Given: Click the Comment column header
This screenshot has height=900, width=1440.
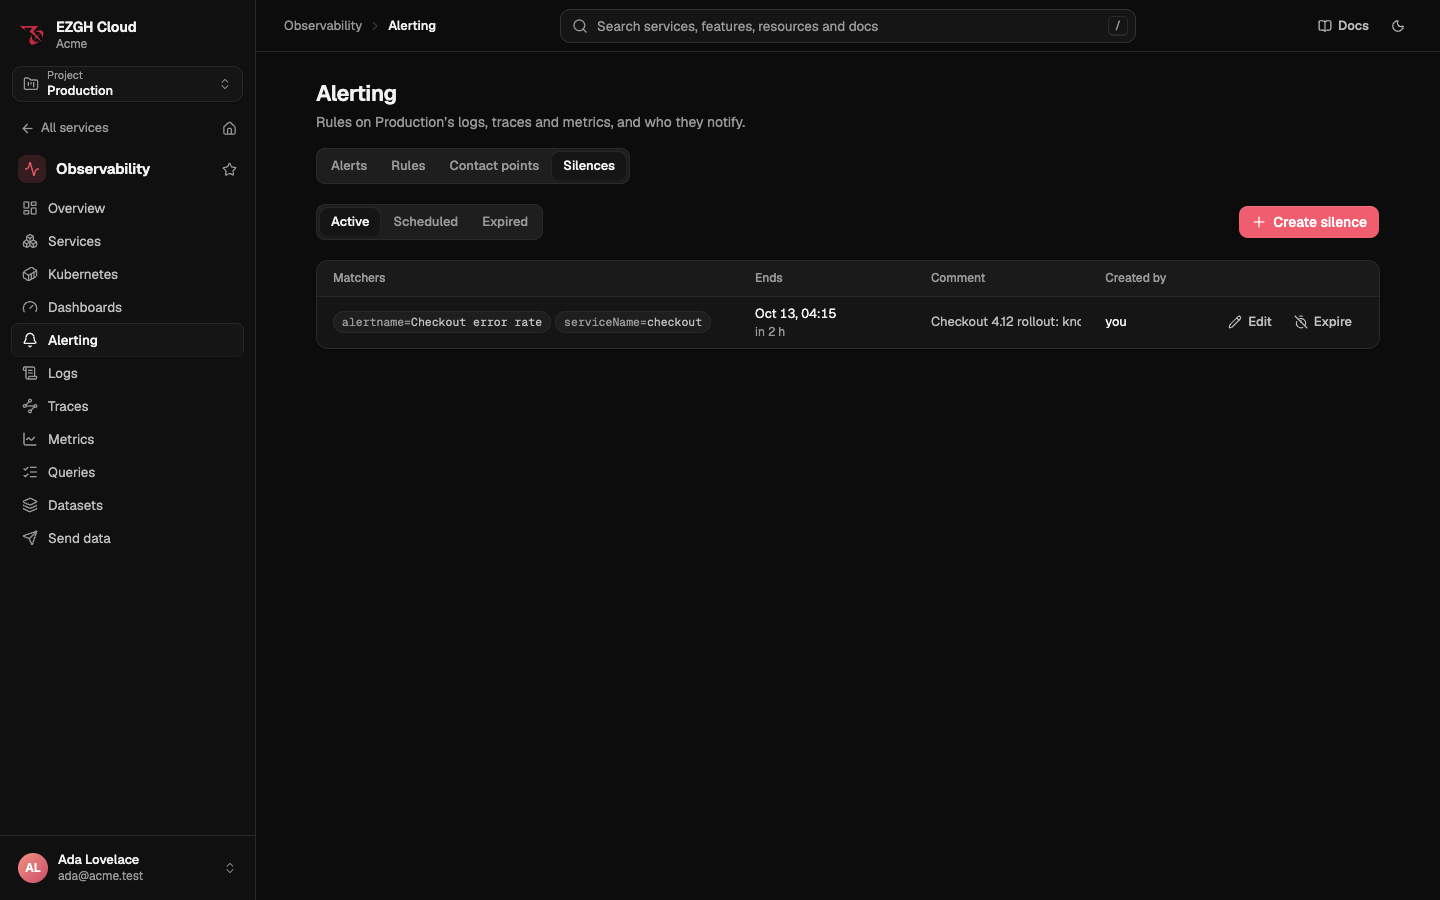Looking at the screenshot, I should 958,278.
